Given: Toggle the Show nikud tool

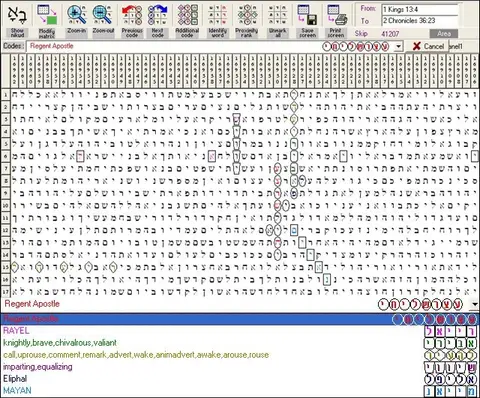Looking at the screenshot, I should 17,20.
